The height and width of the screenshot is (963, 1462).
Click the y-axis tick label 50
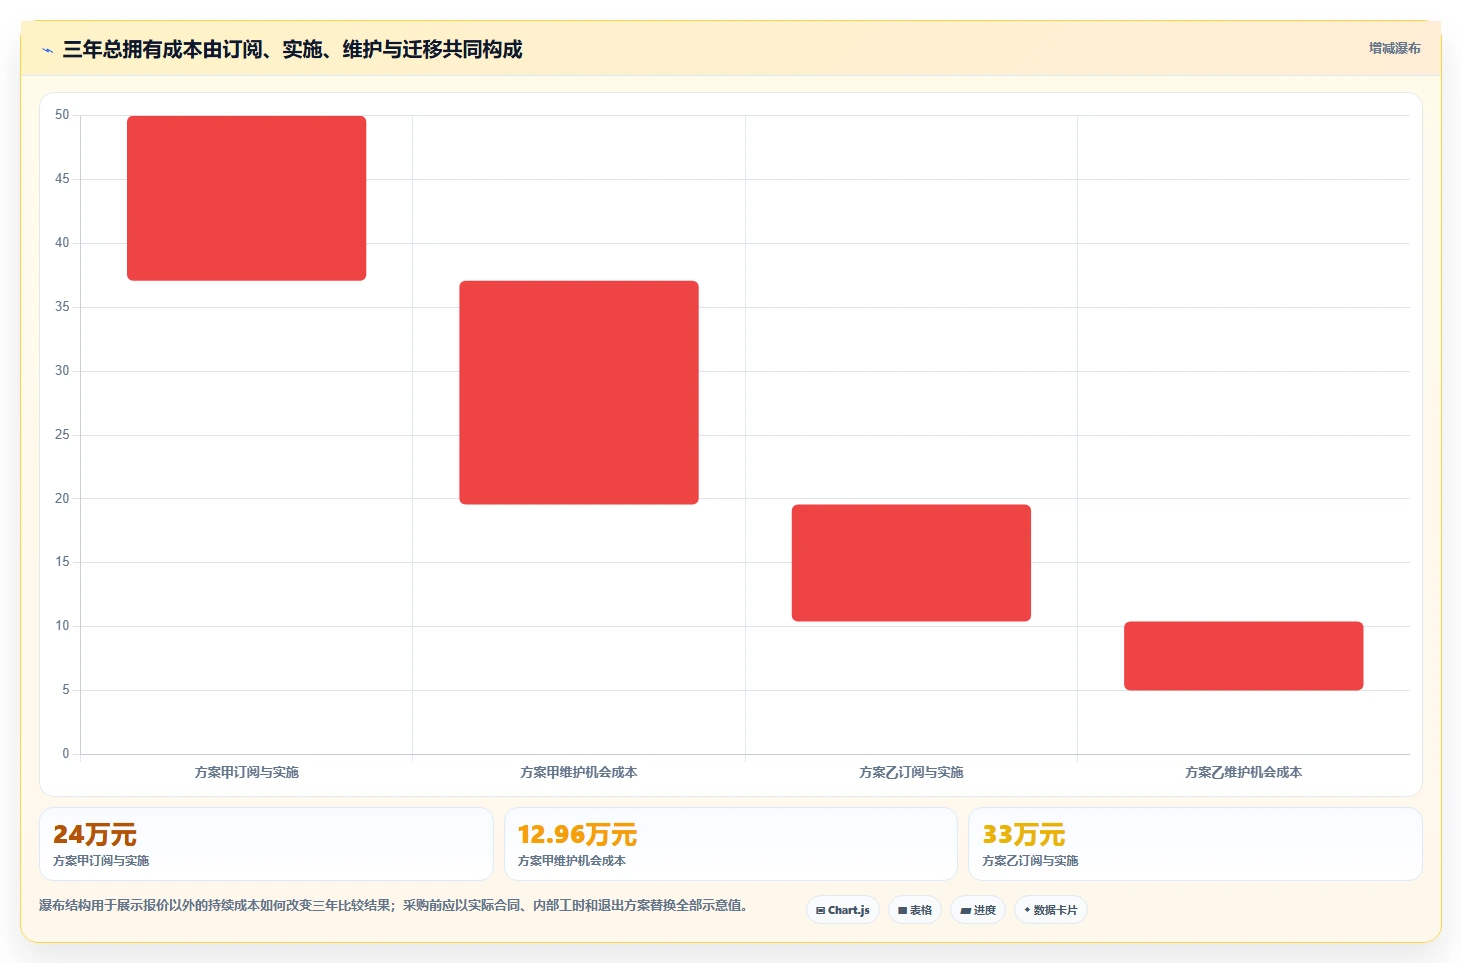click(62, 115)
